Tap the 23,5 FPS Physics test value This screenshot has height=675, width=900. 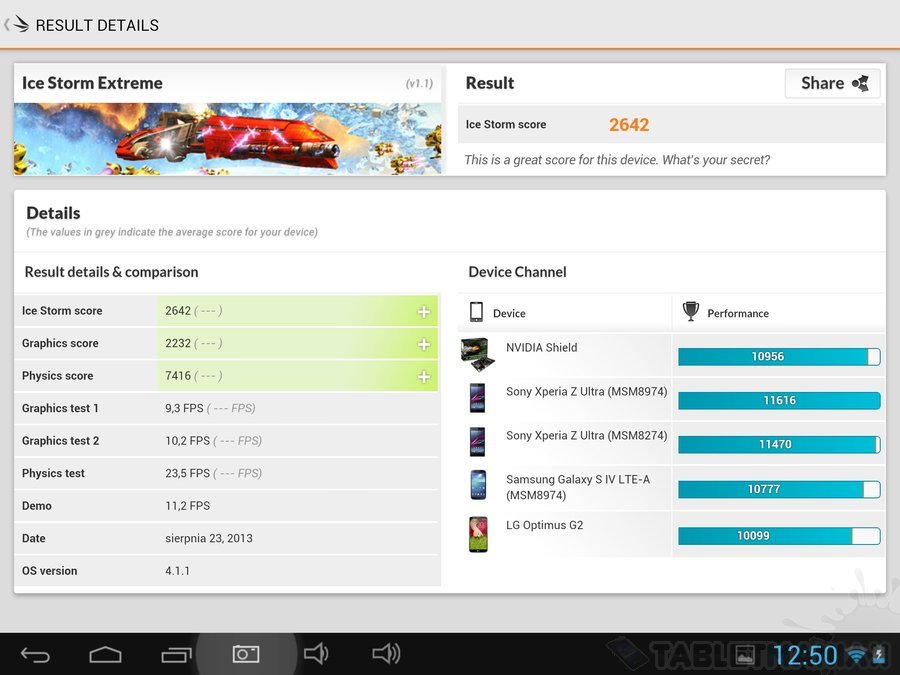(x=188, y=473)
